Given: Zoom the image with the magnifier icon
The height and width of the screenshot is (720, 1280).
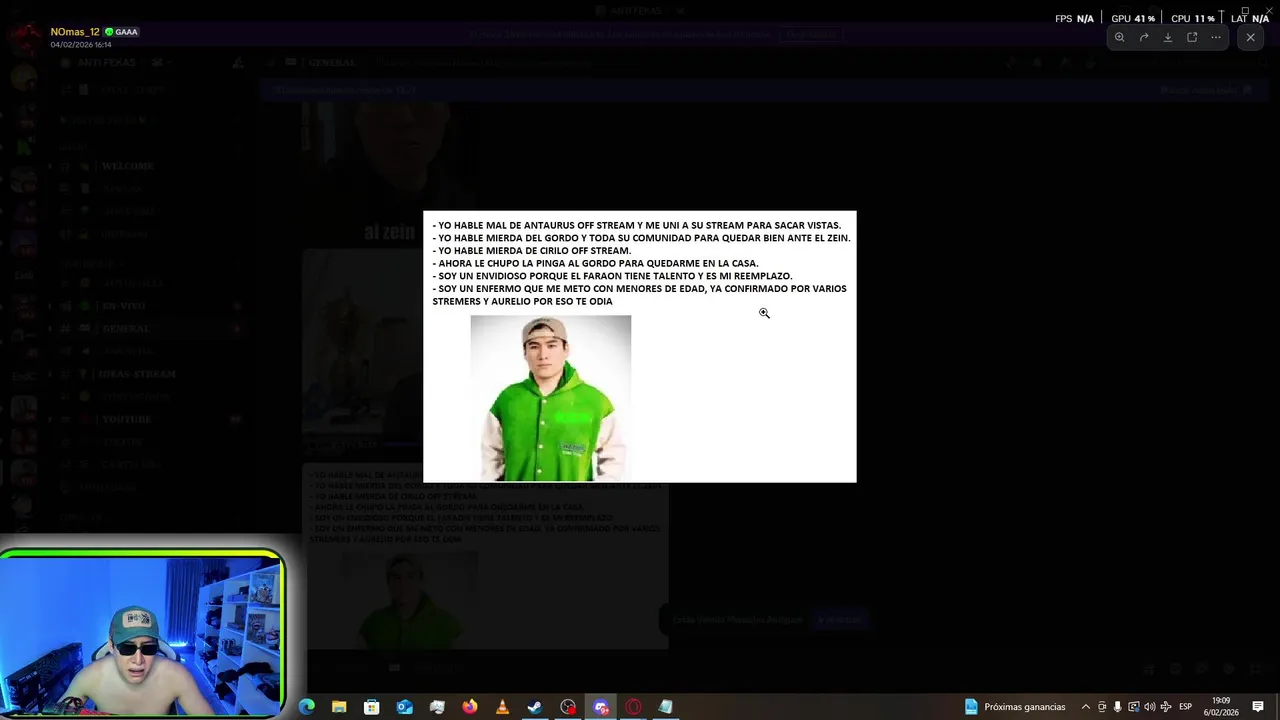Looking at the screenshot, I should [x=1119, y=37].
